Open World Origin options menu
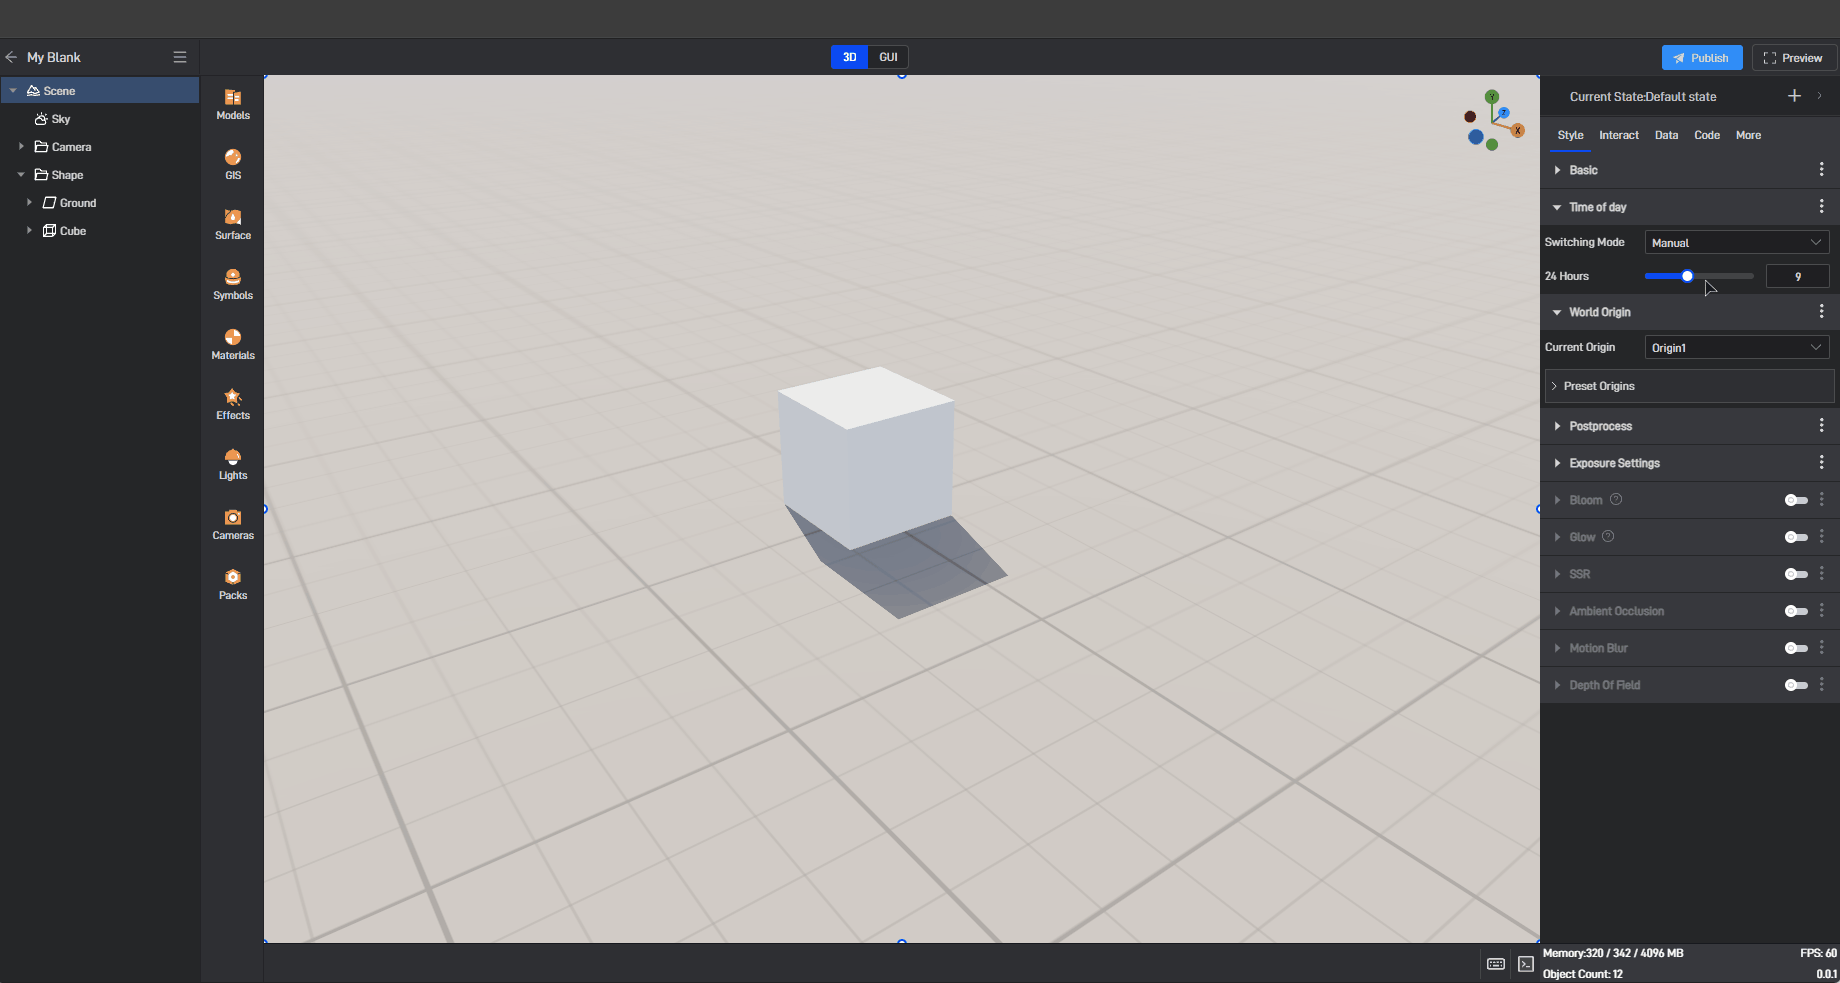 point(1821,312)
